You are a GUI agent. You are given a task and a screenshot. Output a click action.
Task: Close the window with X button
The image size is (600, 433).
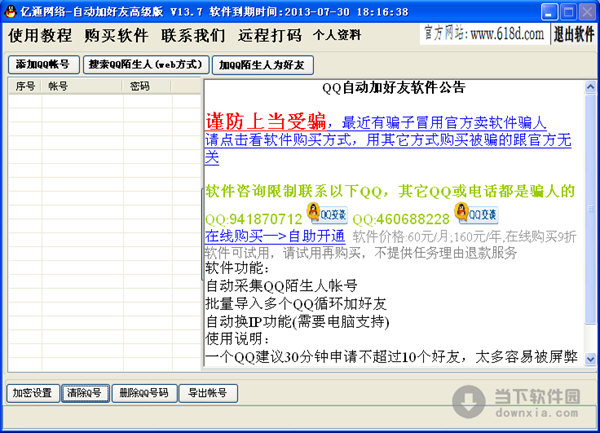pos(587,12)
